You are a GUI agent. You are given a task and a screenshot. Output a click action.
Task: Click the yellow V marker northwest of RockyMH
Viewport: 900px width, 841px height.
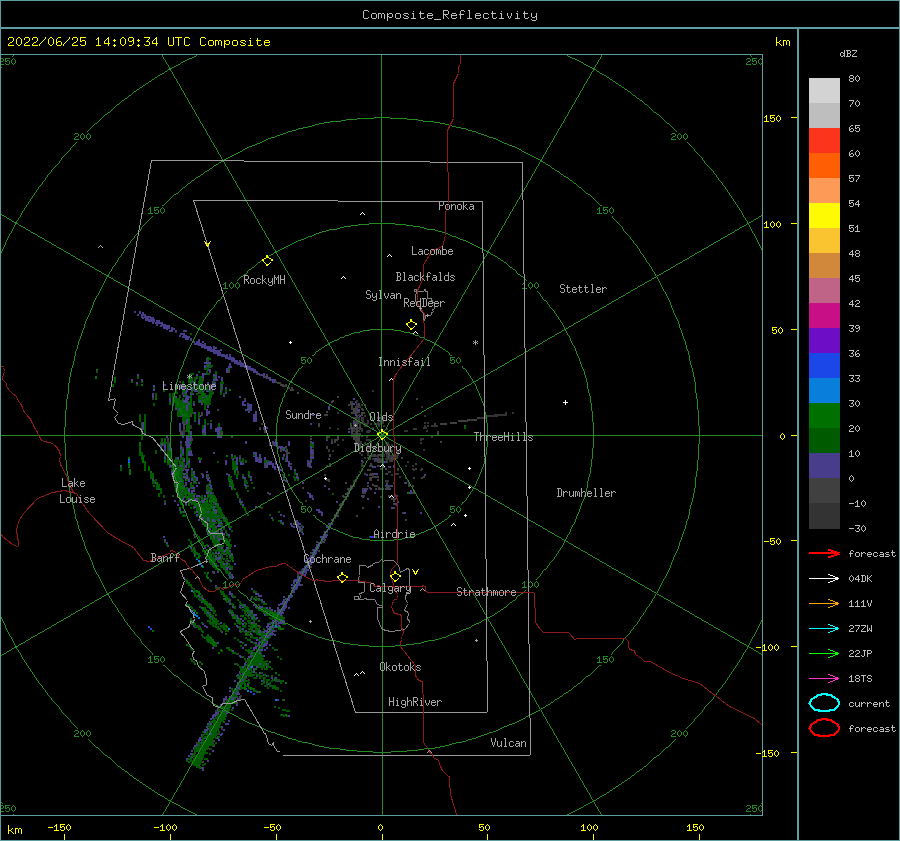click(208, 244)
